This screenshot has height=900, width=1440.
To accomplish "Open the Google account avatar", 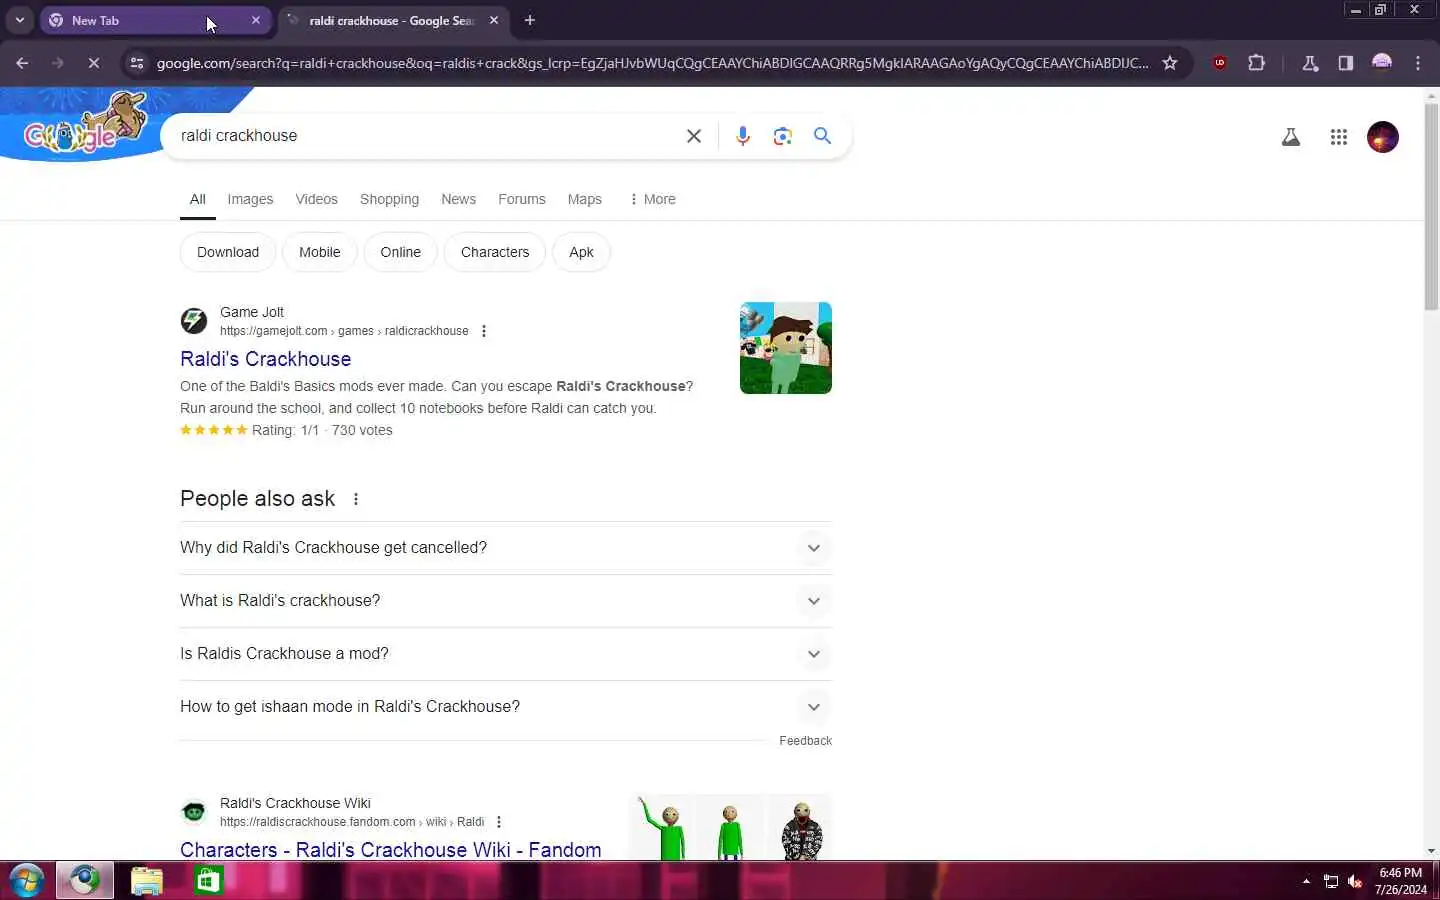I will point(1383,137).
